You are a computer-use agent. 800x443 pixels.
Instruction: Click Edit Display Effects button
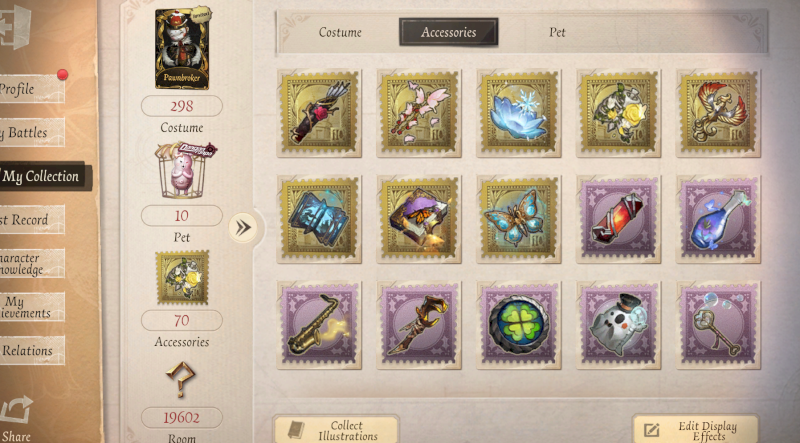click(x=695, y=430)
